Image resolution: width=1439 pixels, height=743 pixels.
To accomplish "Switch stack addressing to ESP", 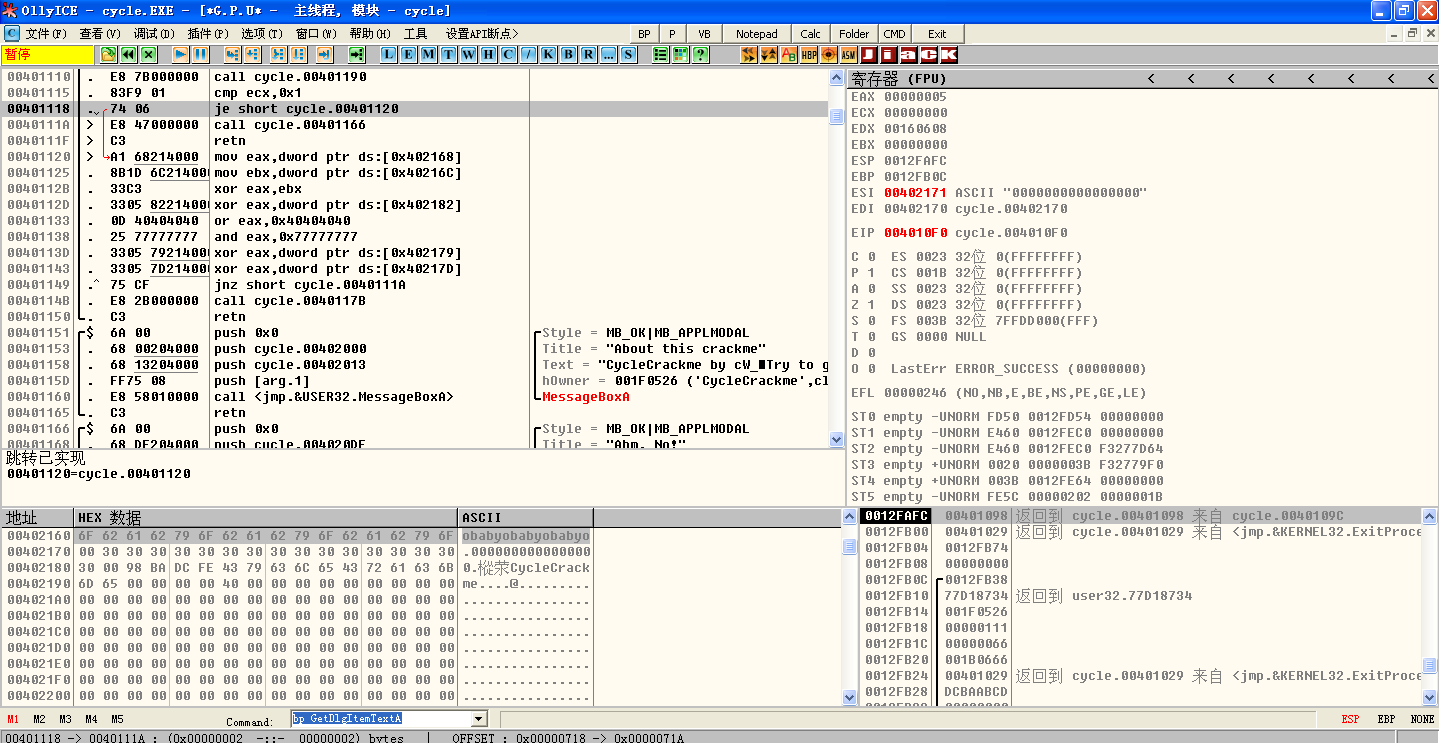I will [1350, 719].
